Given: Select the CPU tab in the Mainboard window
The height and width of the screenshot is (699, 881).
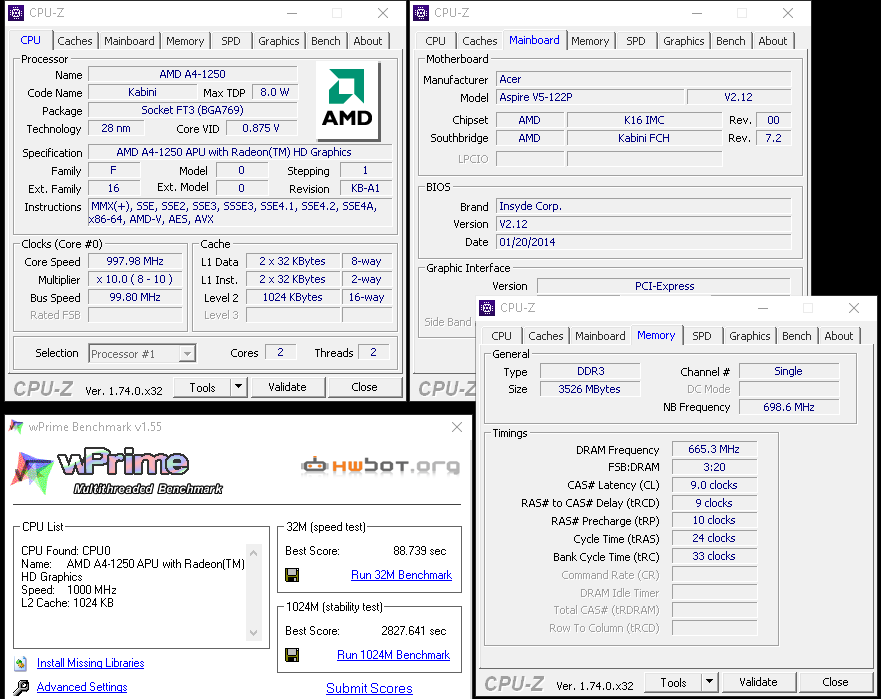Looking at the screenshot, I should click(x=435, y=41).
